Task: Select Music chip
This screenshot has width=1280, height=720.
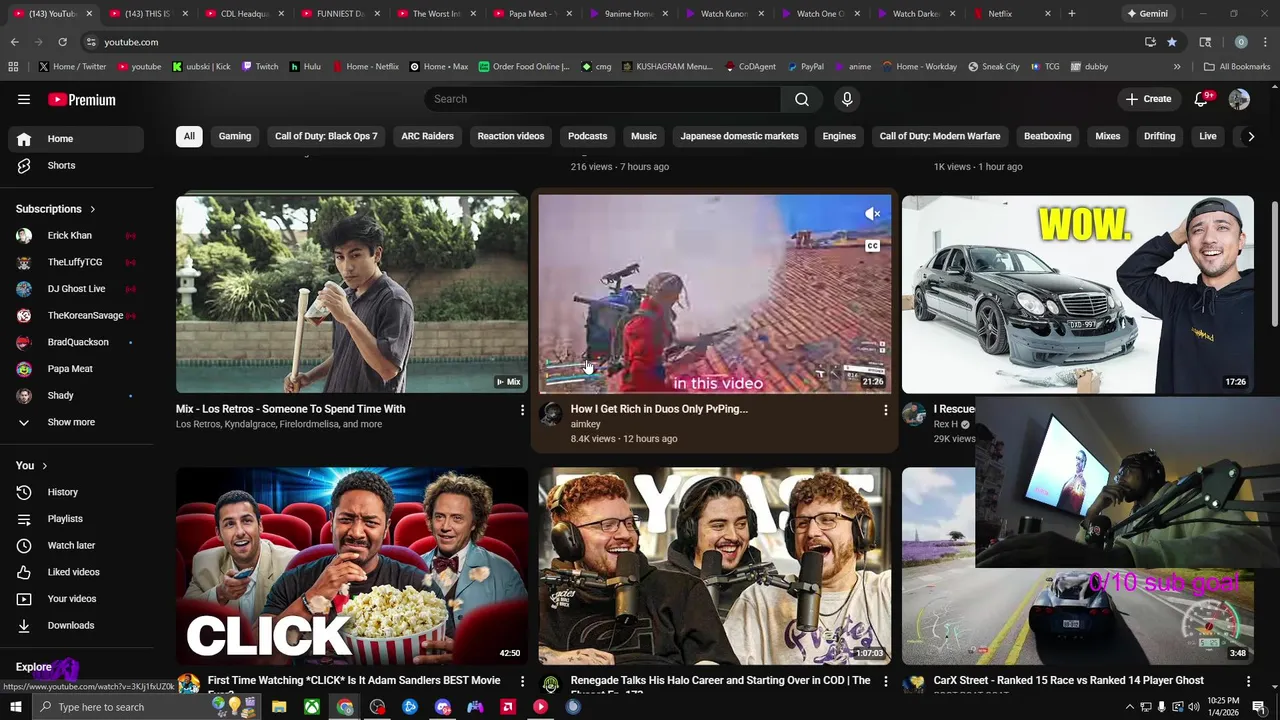Action: point(644,136)
